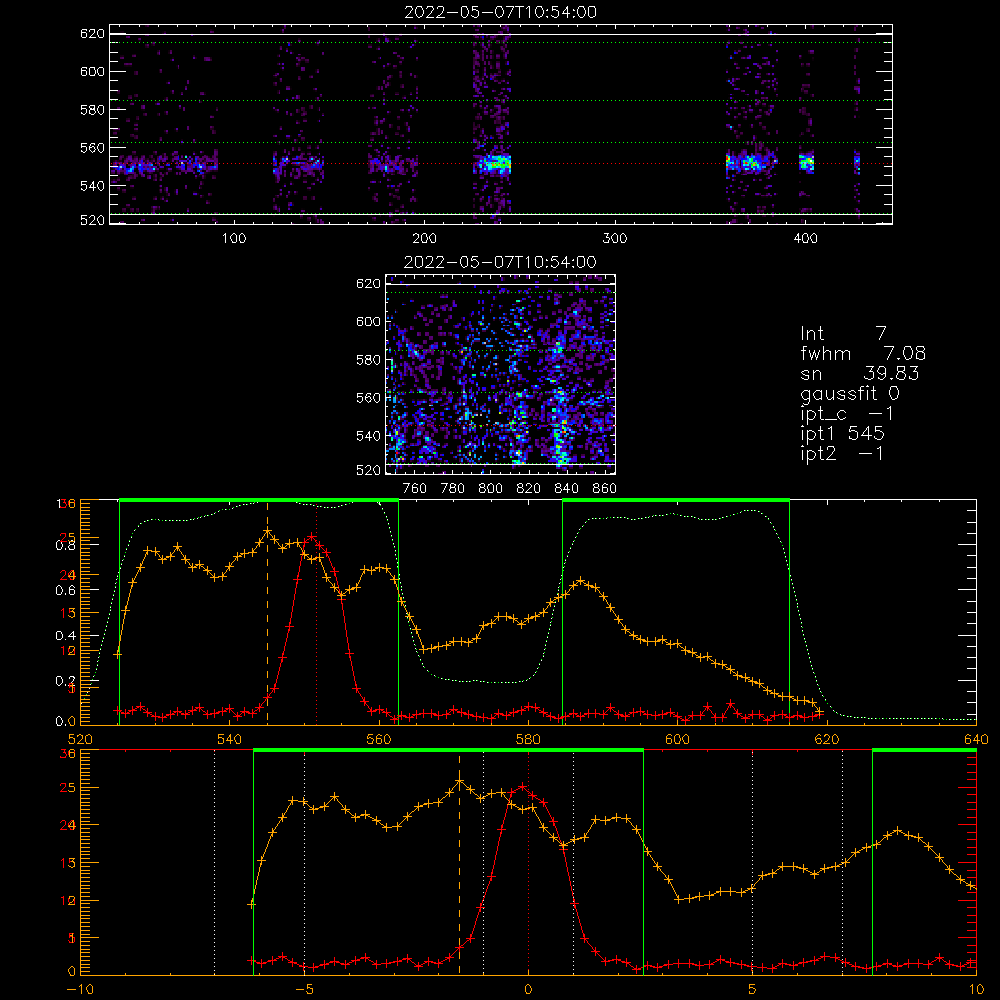The height and width of the screenshot is (1000, 1000).
Task: Select the 'ipt2 -1' readout
Action: 842,453
